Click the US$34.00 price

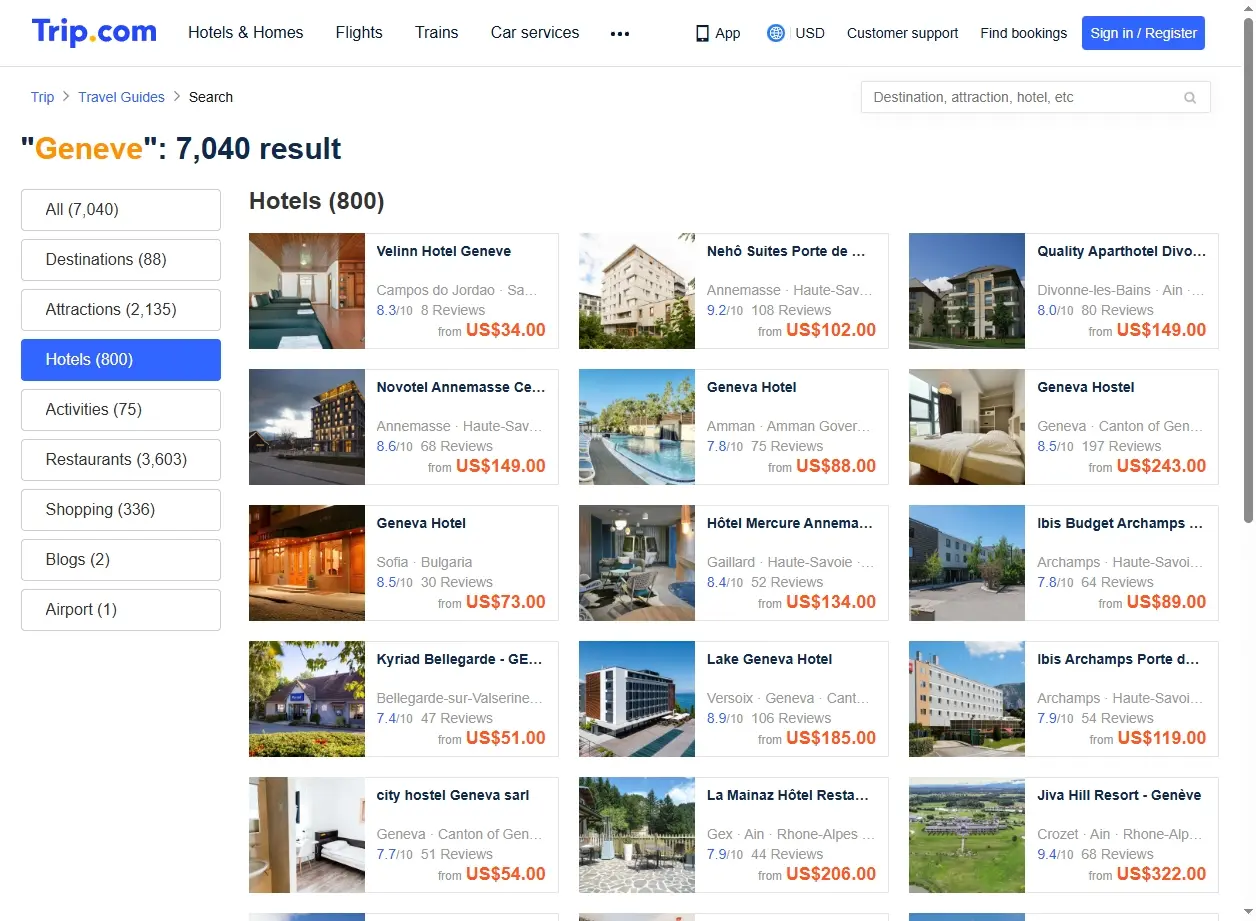(x=506, y=330)
